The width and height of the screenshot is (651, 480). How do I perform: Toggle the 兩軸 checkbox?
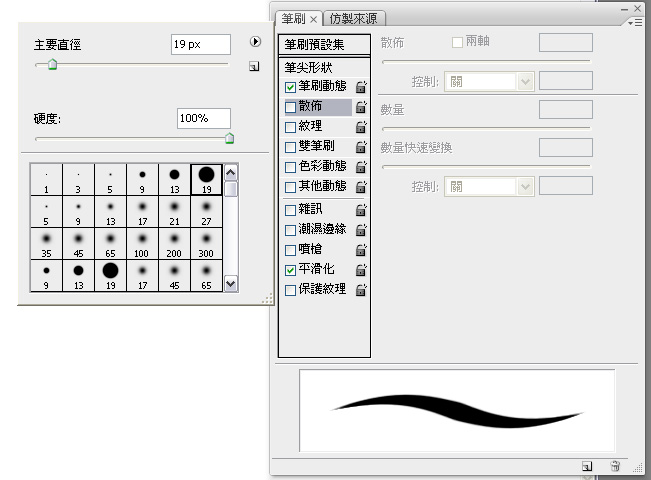click(x=457, y=42)
